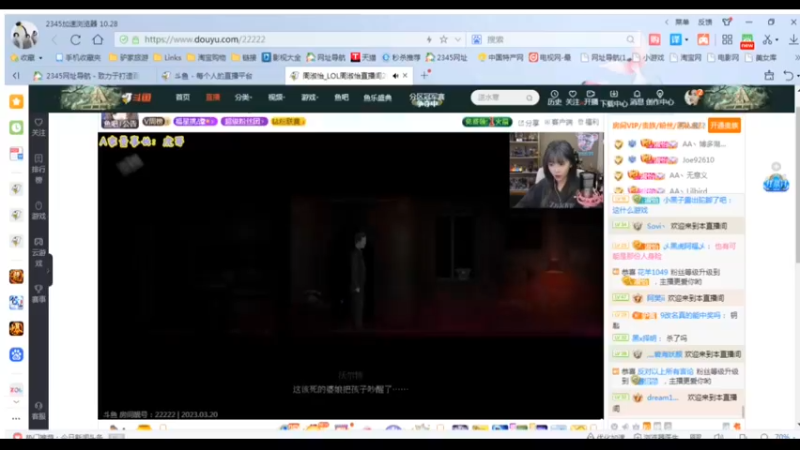Viewport: 800px width, 450px height.
Task: Click the orange 开通 button in chat panel
Action: coord(724,126)
